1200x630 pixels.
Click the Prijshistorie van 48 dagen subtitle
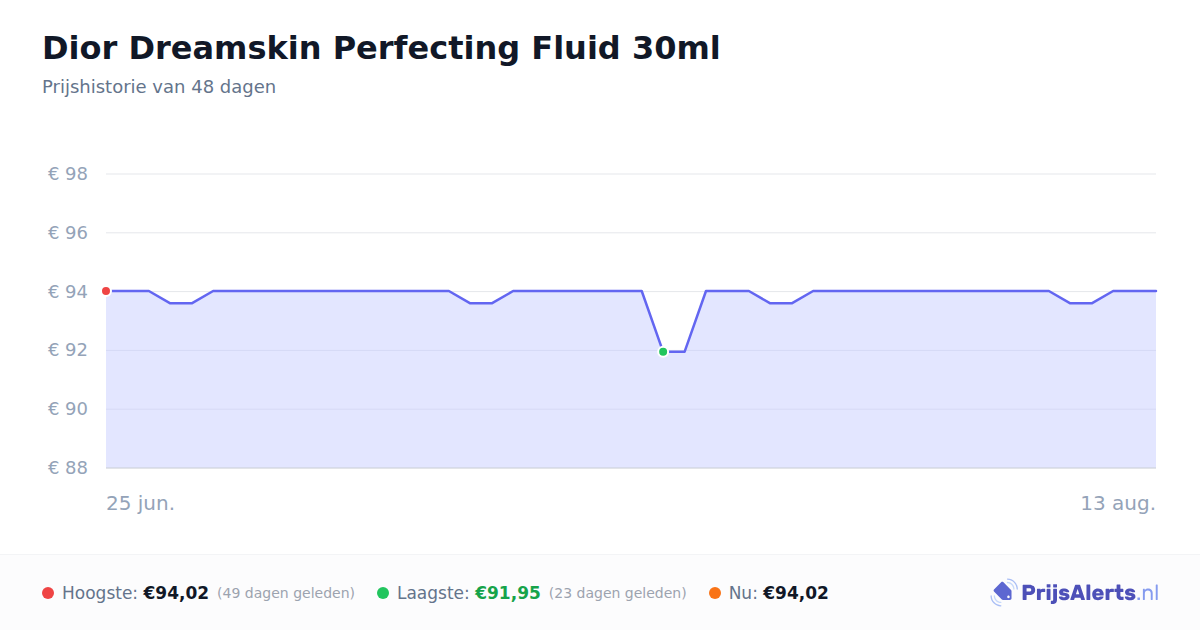pos(159,87)
